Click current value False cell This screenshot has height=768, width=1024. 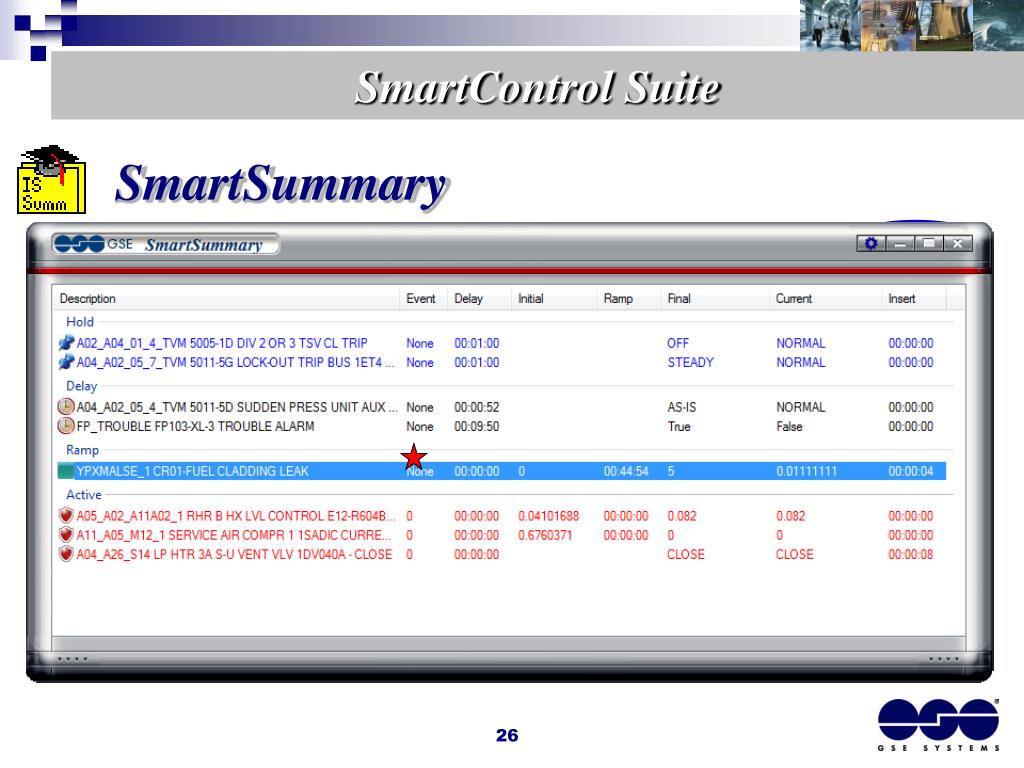coord(789,426)
